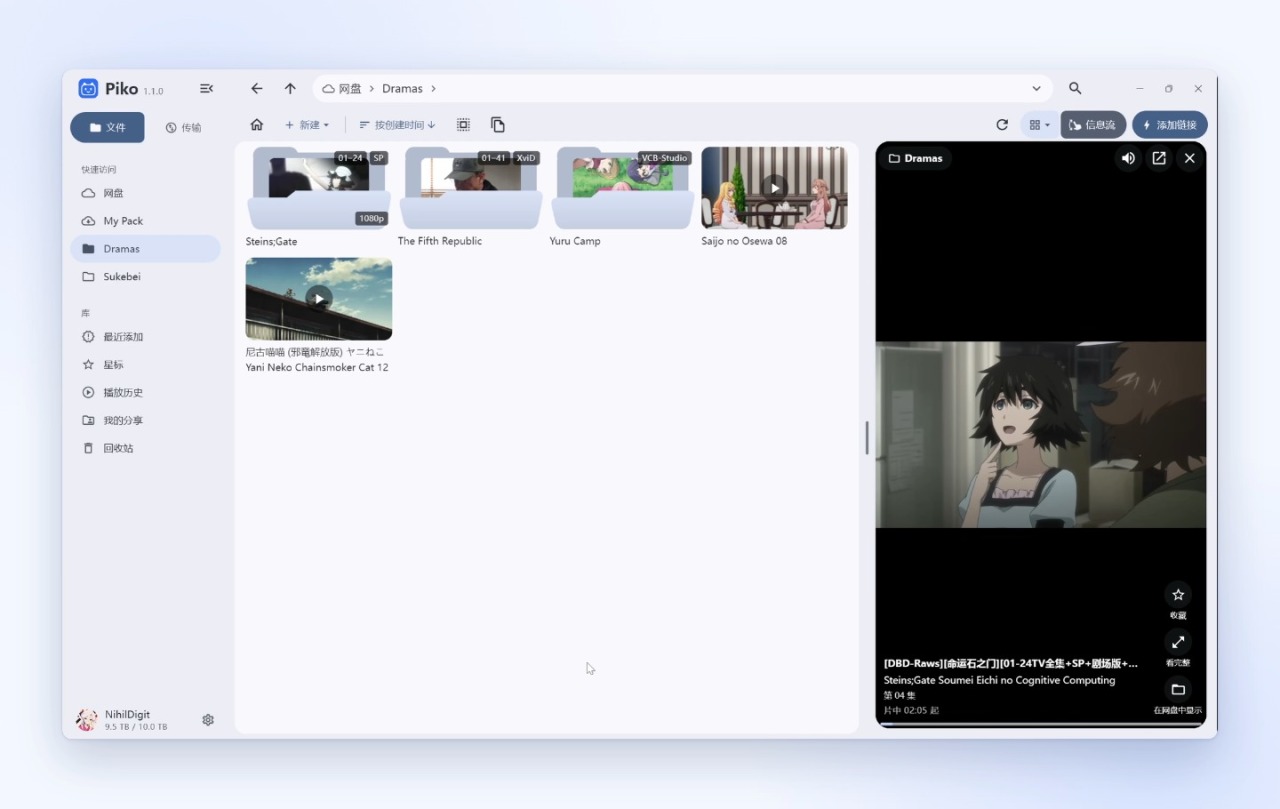Open 星标 starred items
This screenshot has height=809, width=1280.
[x=145, y=365]
